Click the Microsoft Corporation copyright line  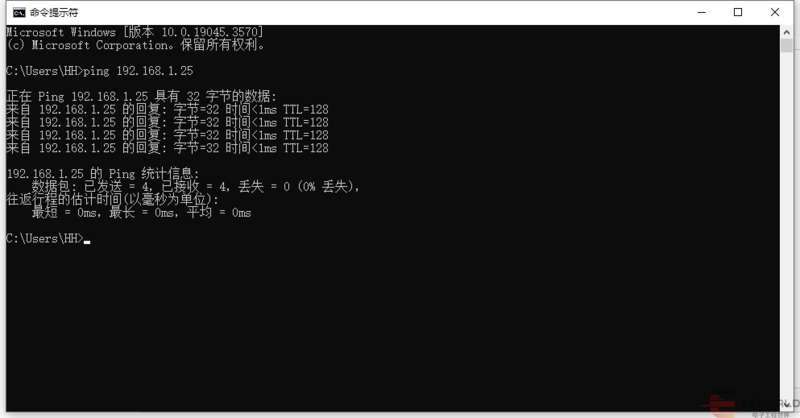[x=136, y=45]
